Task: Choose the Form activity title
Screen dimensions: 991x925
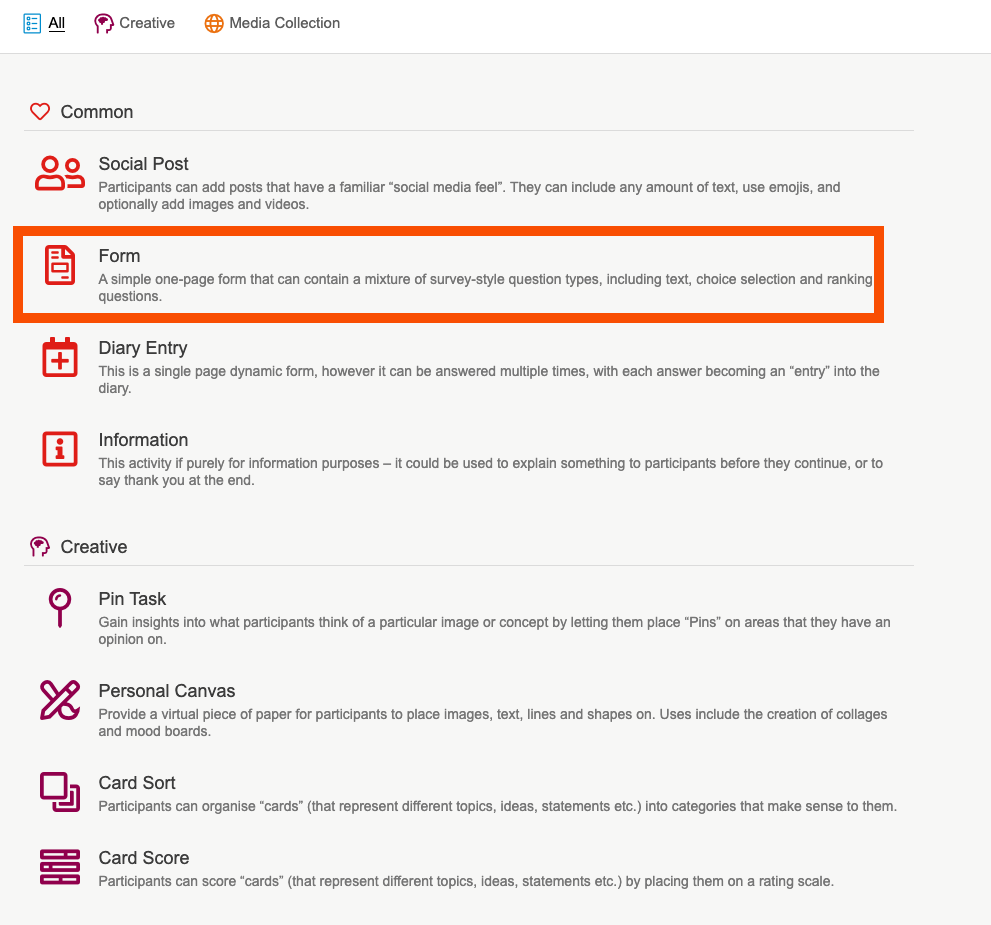Action: (x=119, y=256)
